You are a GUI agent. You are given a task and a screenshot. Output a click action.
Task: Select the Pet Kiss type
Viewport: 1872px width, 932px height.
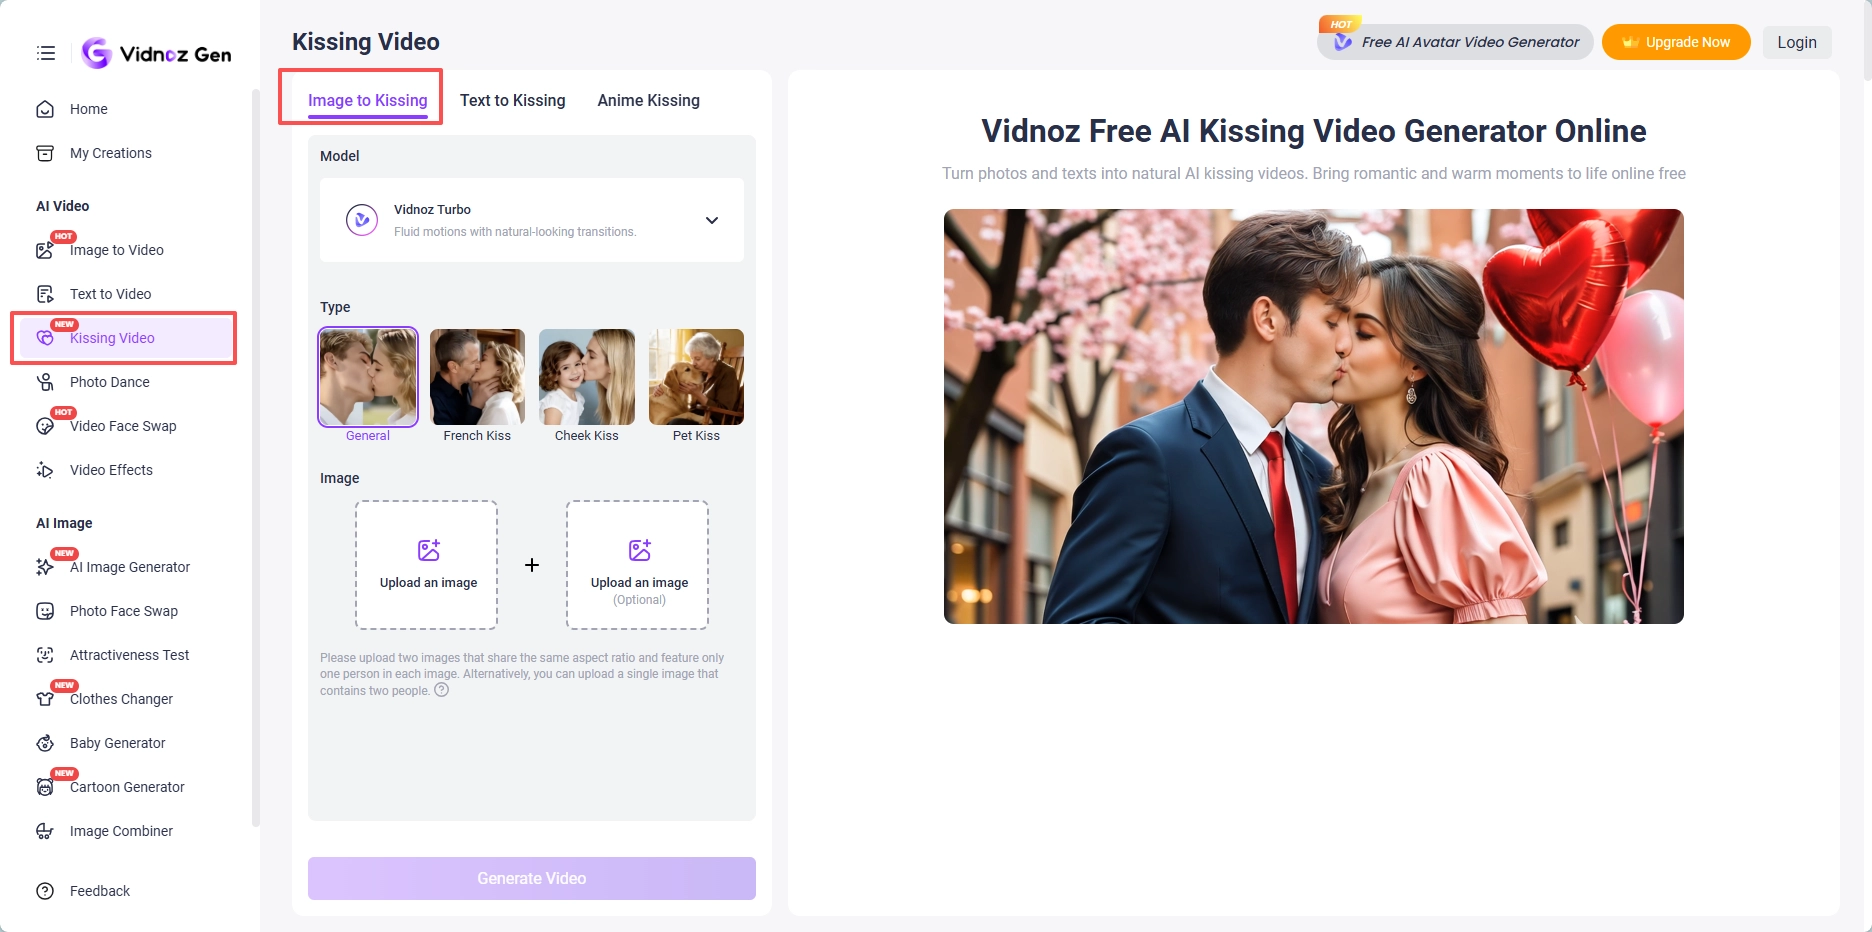(696, 377)
